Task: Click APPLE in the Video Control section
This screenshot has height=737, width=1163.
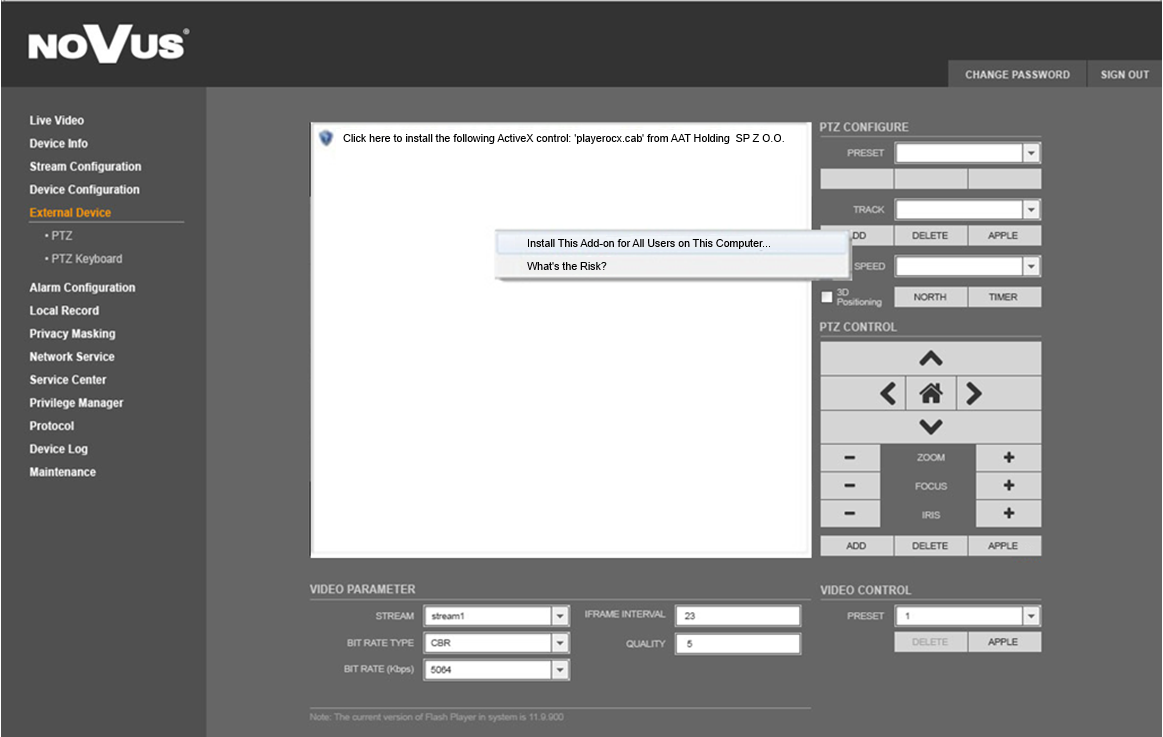Action: pos(1004,642)
